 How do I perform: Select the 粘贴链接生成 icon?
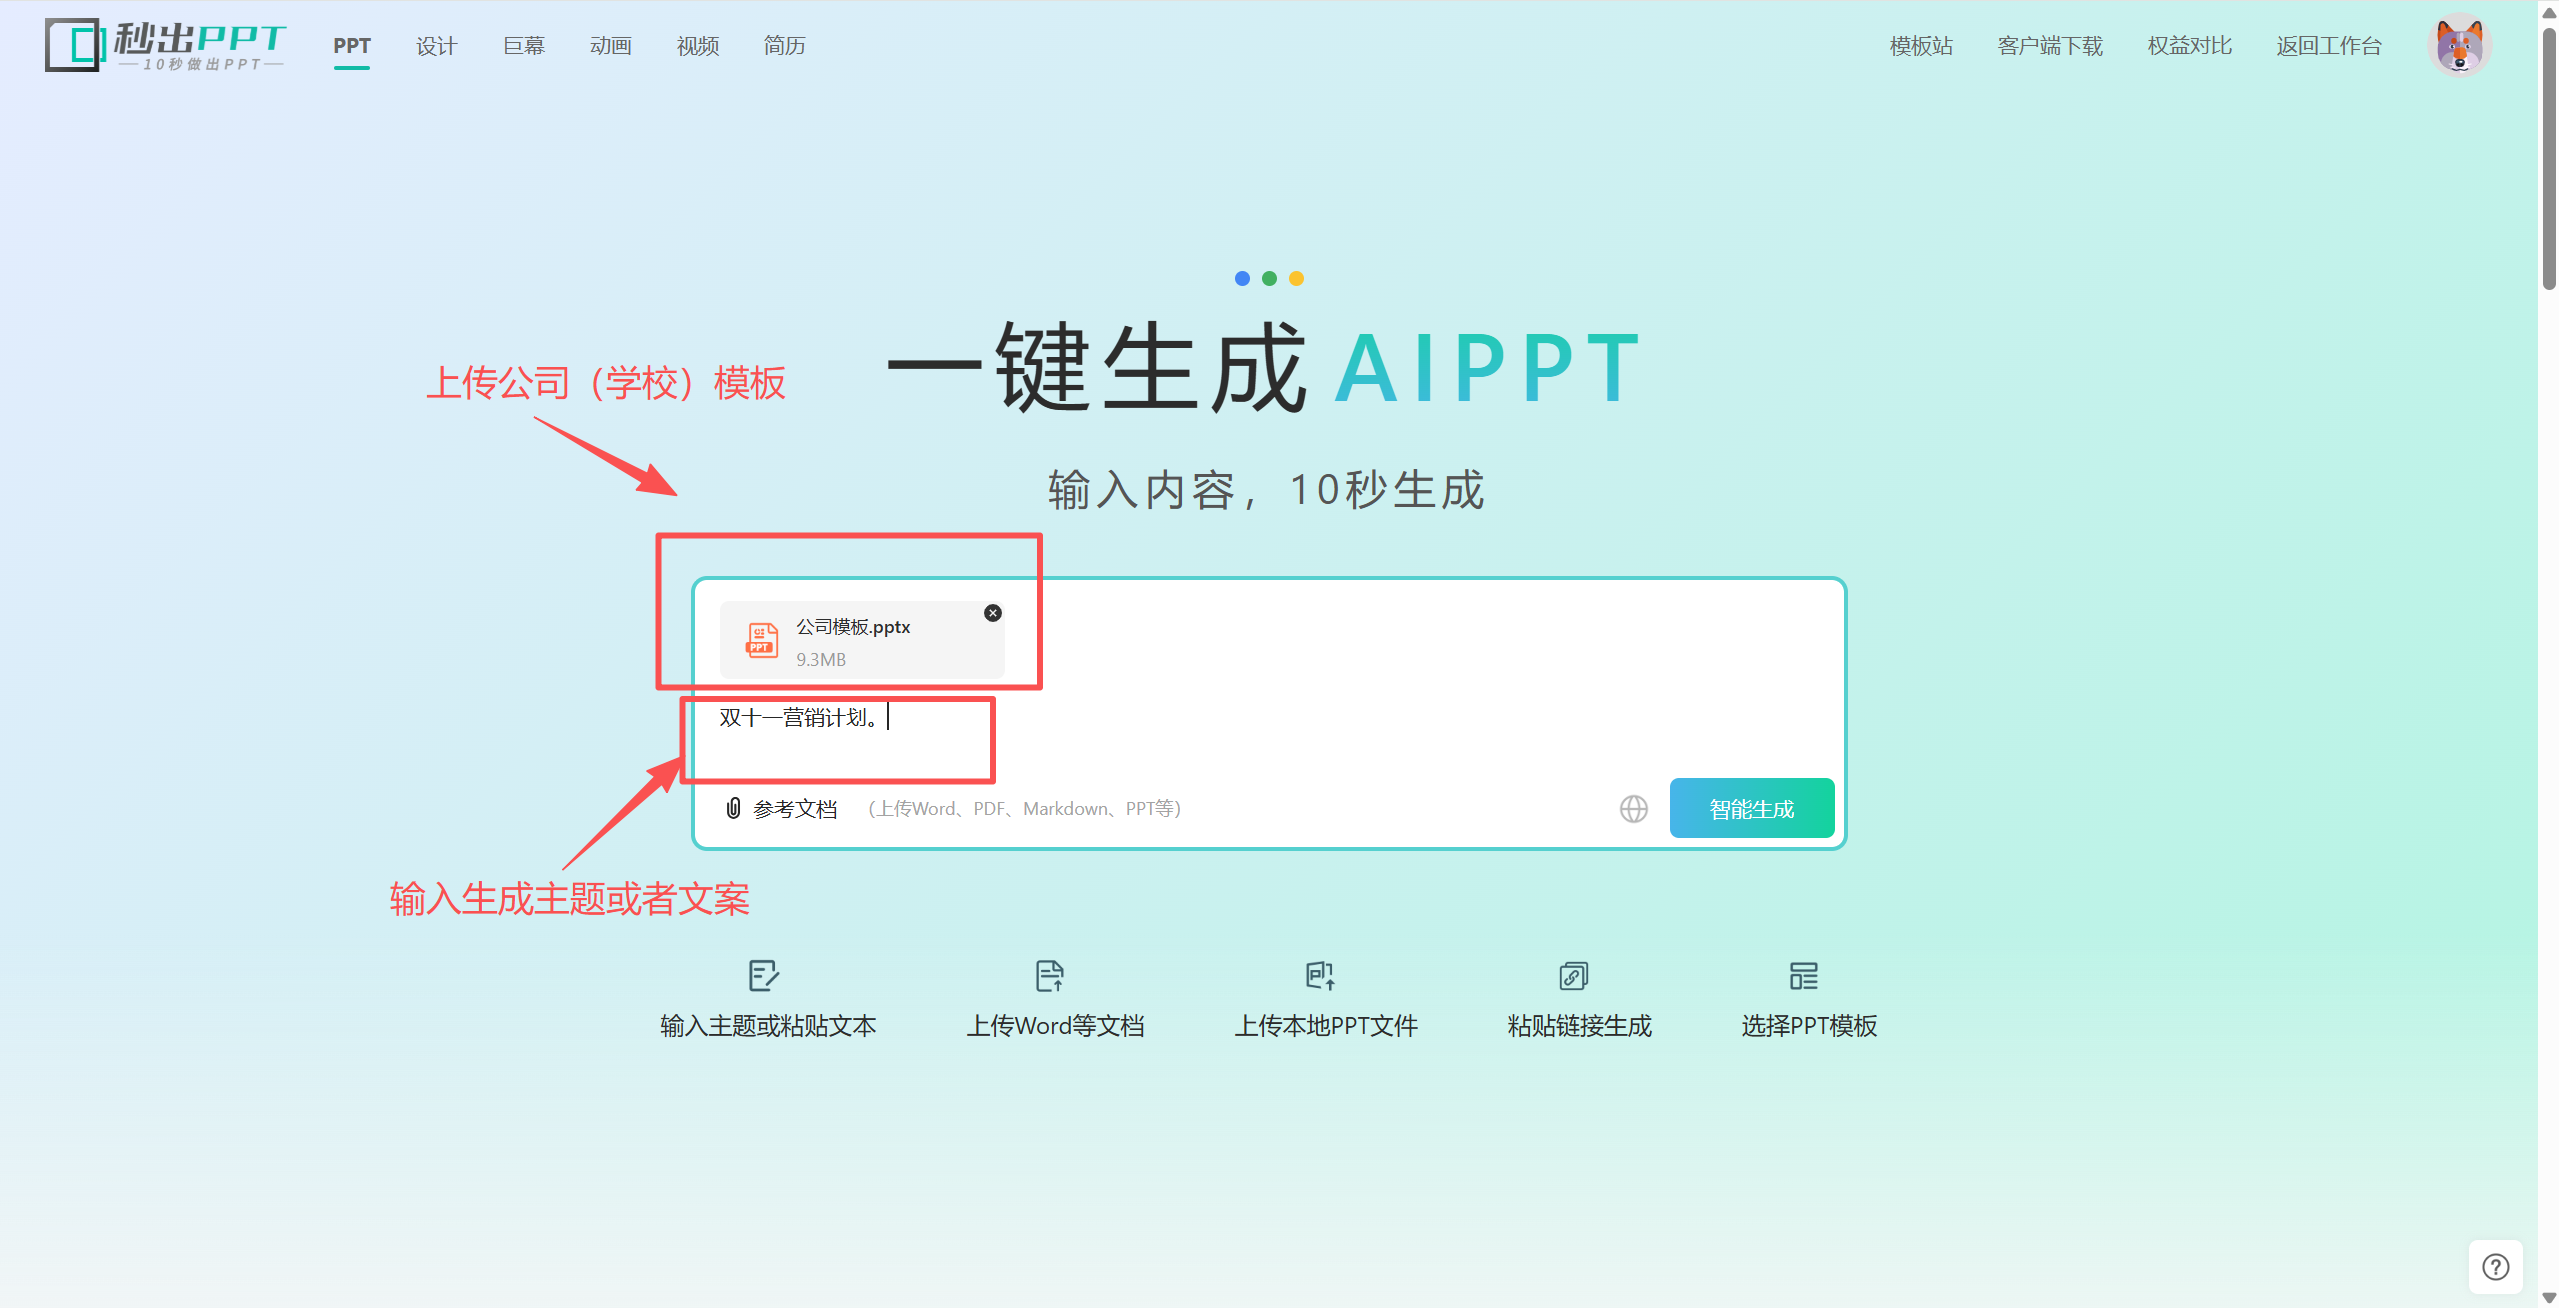pos(1573,977)
